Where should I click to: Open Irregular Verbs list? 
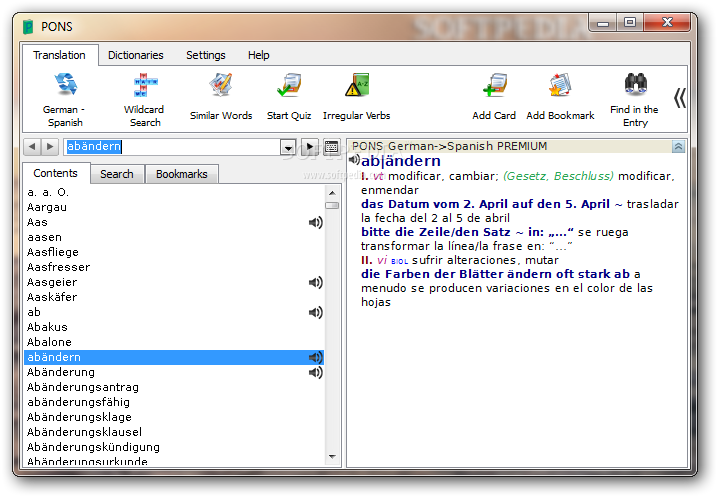[356, 97]
